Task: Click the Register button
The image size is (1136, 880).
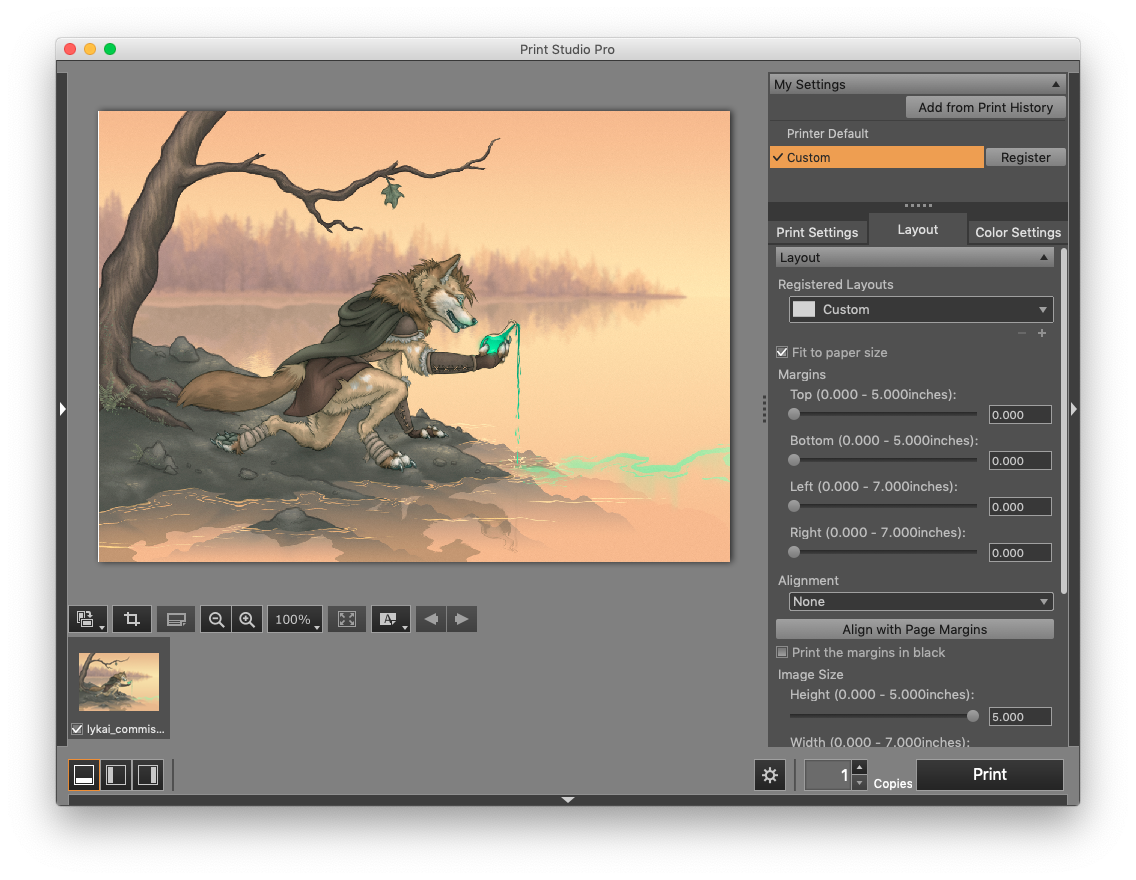Action: click(1025, 157)
